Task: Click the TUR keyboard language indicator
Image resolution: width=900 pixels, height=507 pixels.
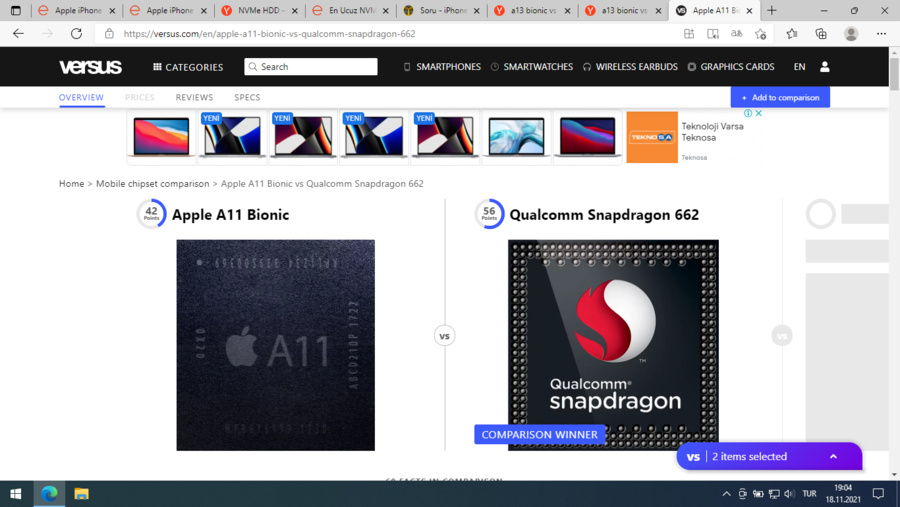Action: point(809,494)
